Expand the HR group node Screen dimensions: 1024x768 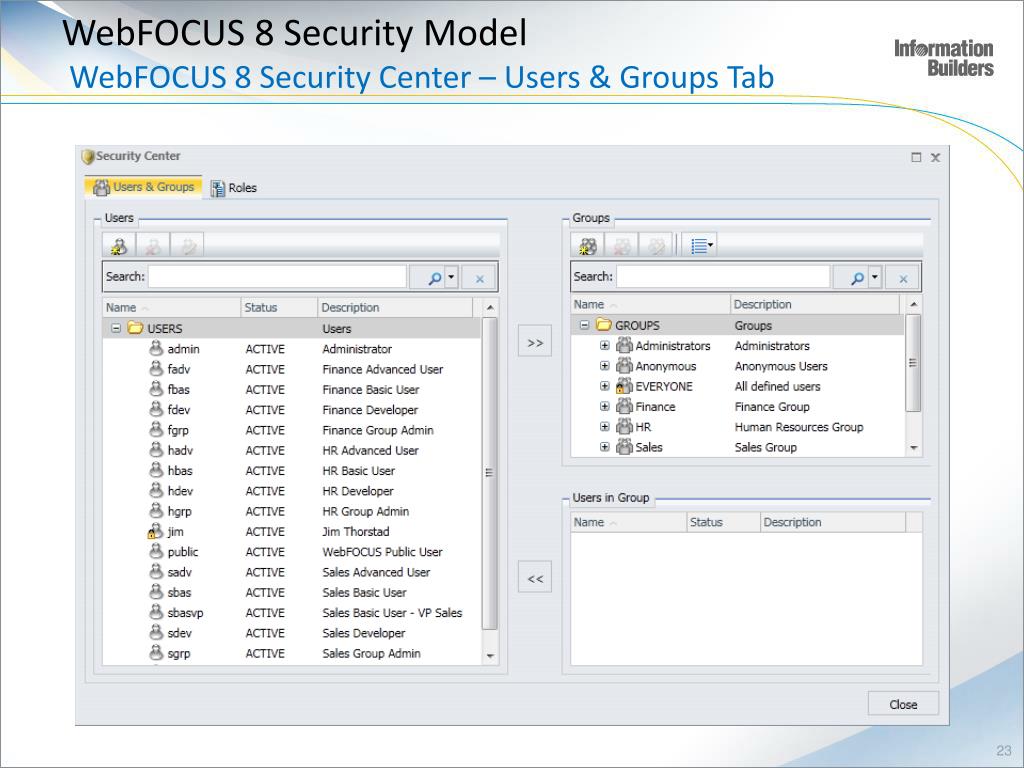pos(605,426)
